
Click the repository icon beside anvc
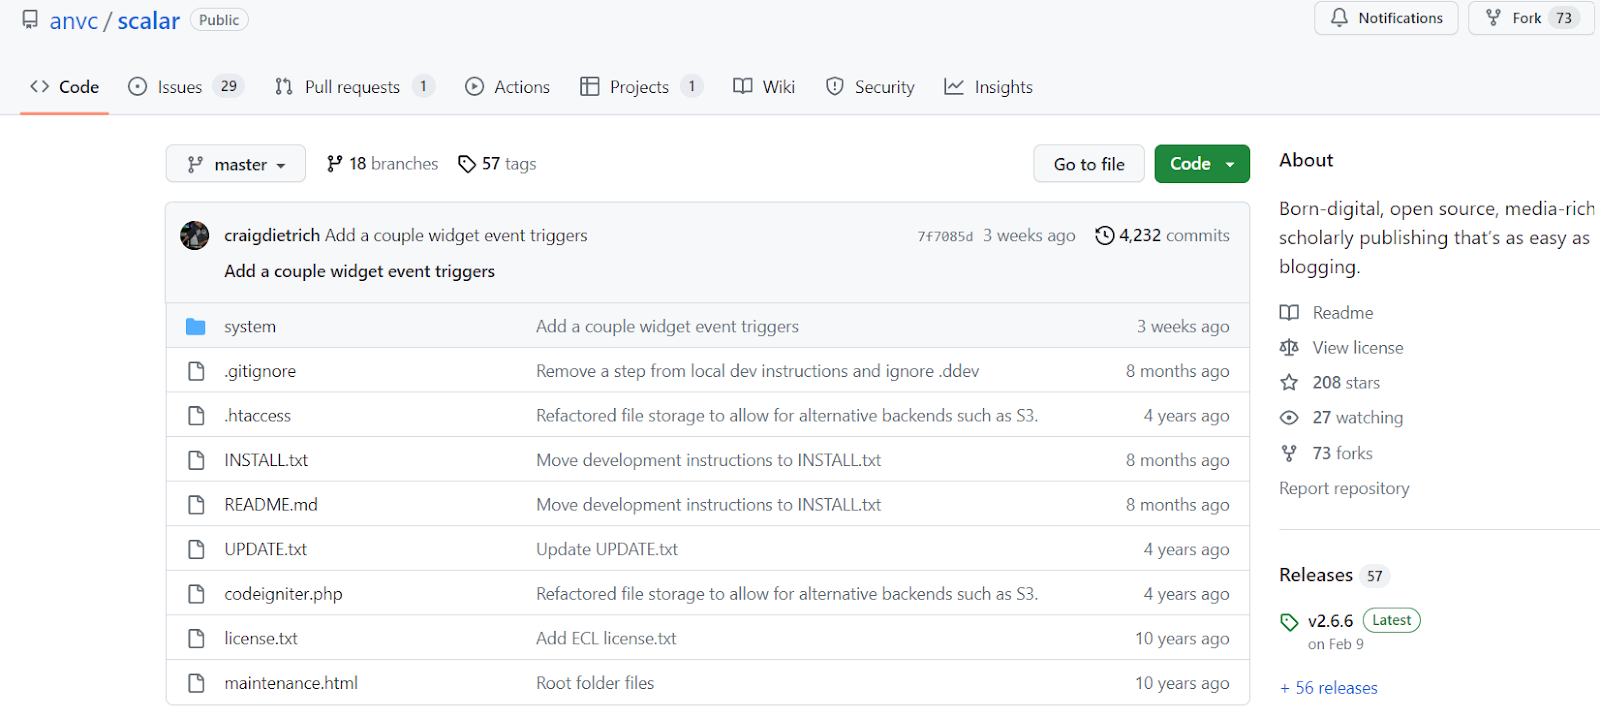[x=30, y=19]
